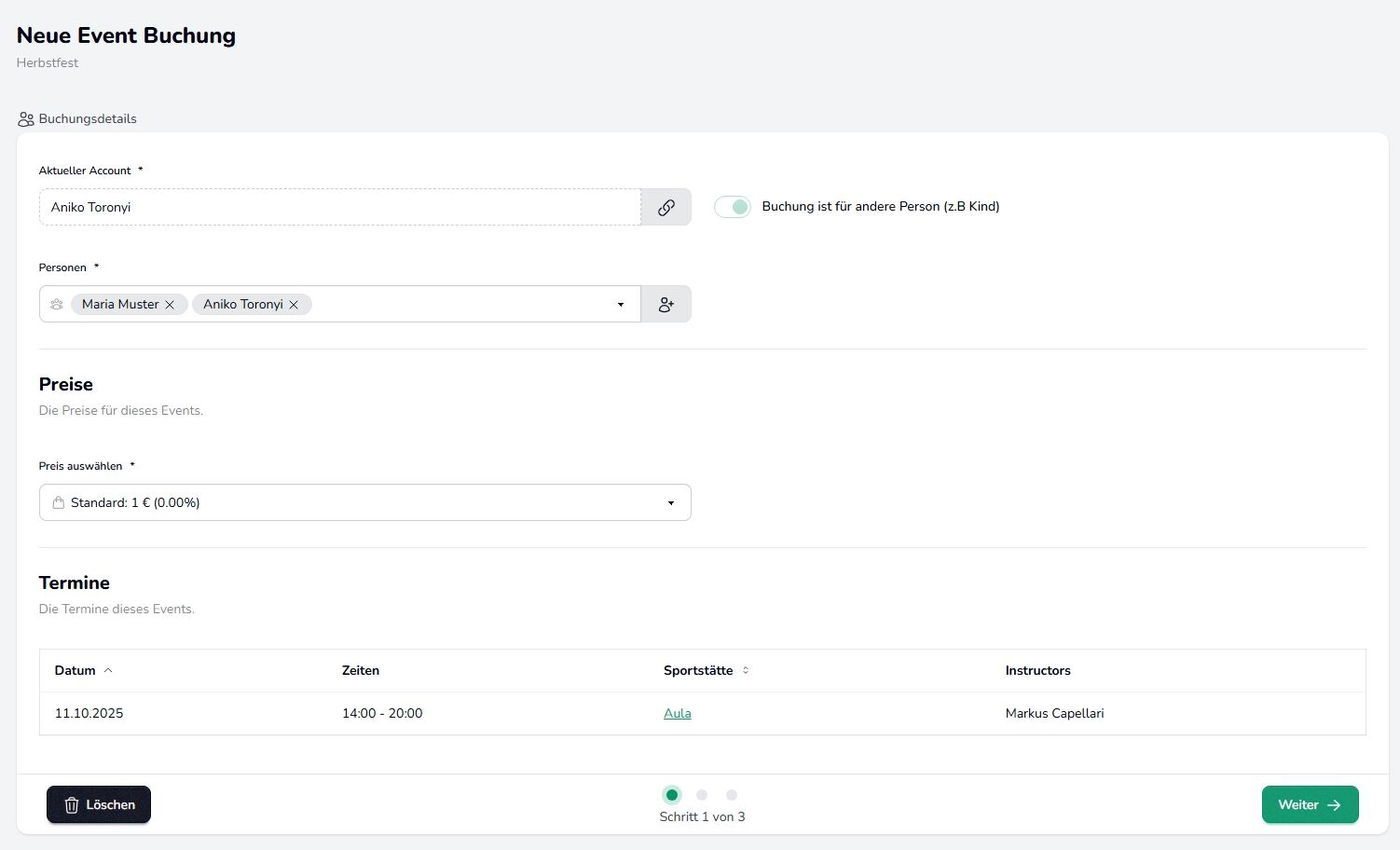Click the Buchungsdetails people icon
1400x850 pixels.
tap(26, 119)
